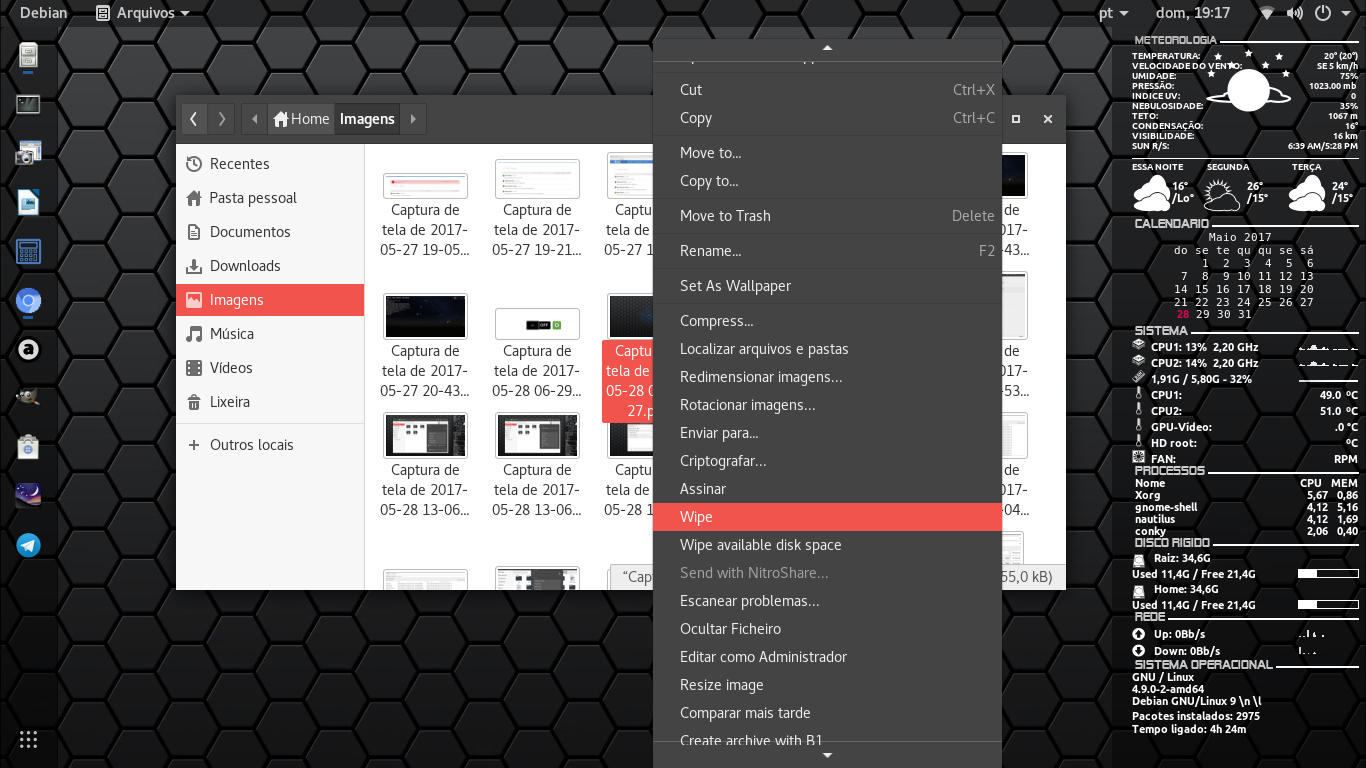Show the applications grid
Viewport: 1366px width, 768px height.
28,739
